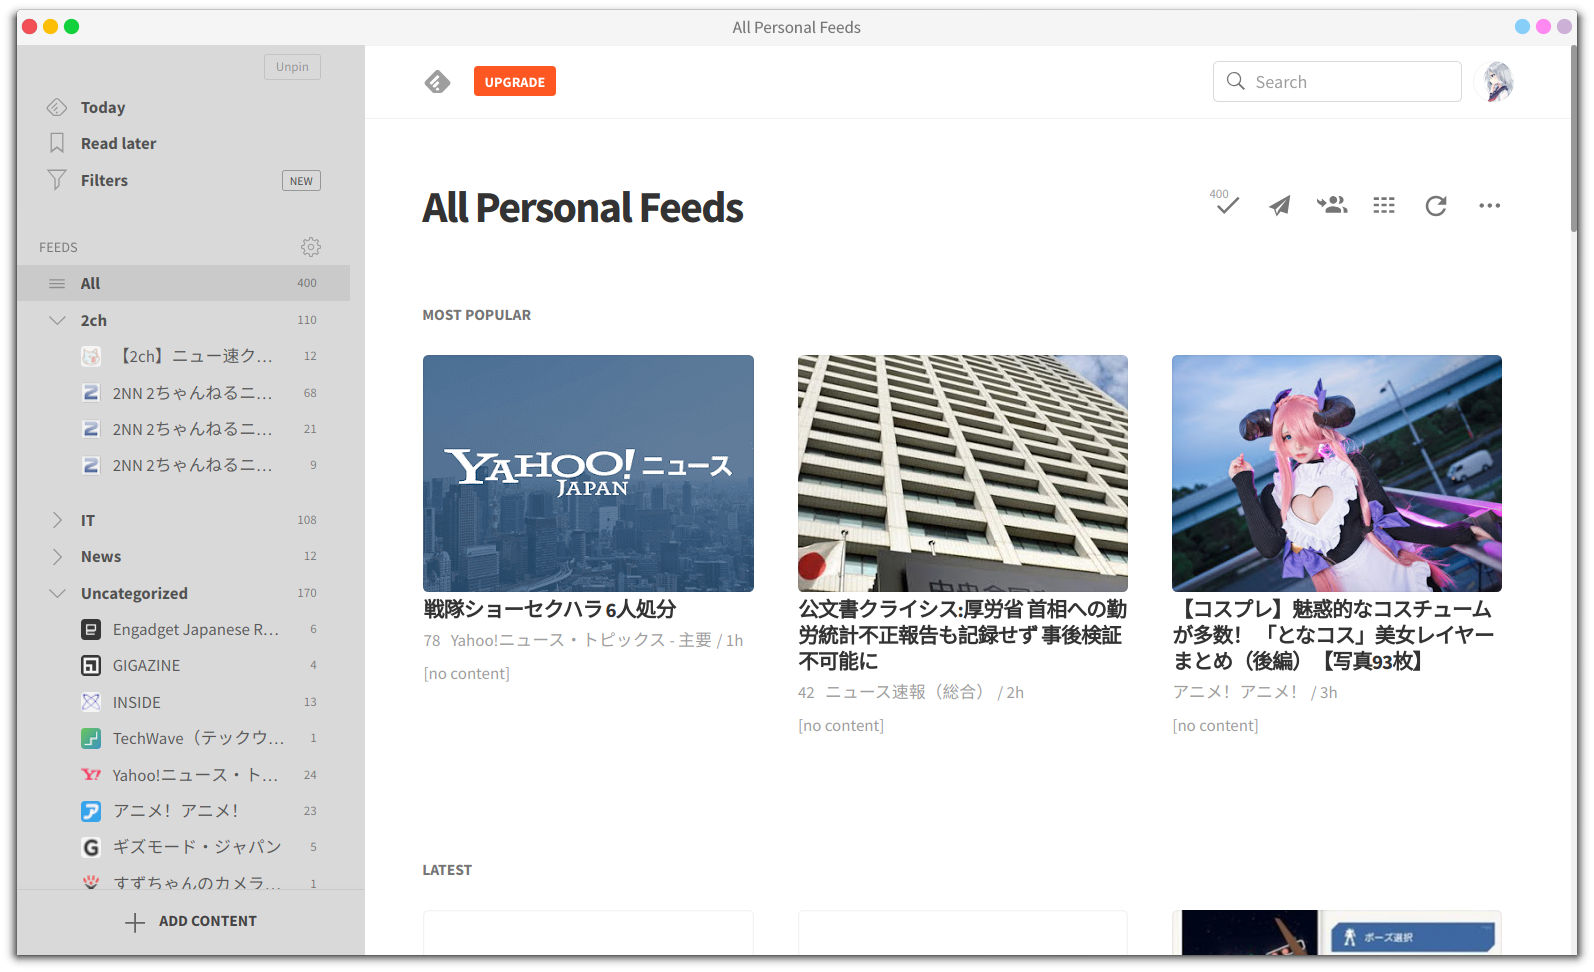This screenshot has height=972, width=1594.
Task: Click the paper plane share icon
Action: pyautogui.click(x=1279, y=206)
